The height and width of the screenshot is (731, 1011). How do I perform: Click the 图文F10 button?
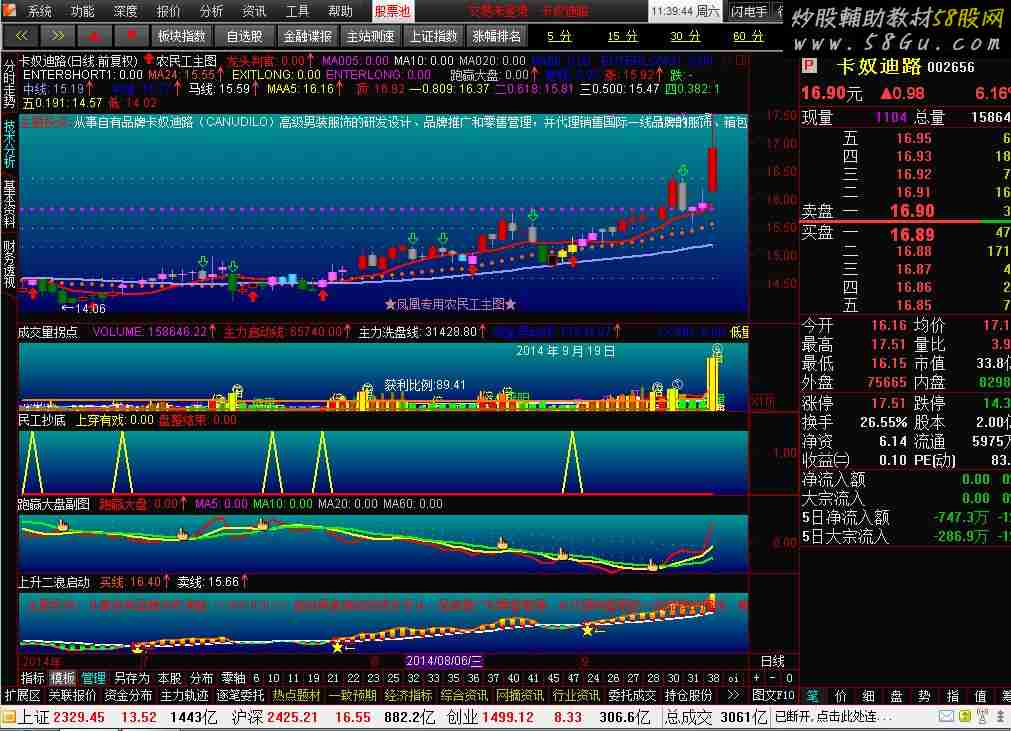click(x=774, y=696)
